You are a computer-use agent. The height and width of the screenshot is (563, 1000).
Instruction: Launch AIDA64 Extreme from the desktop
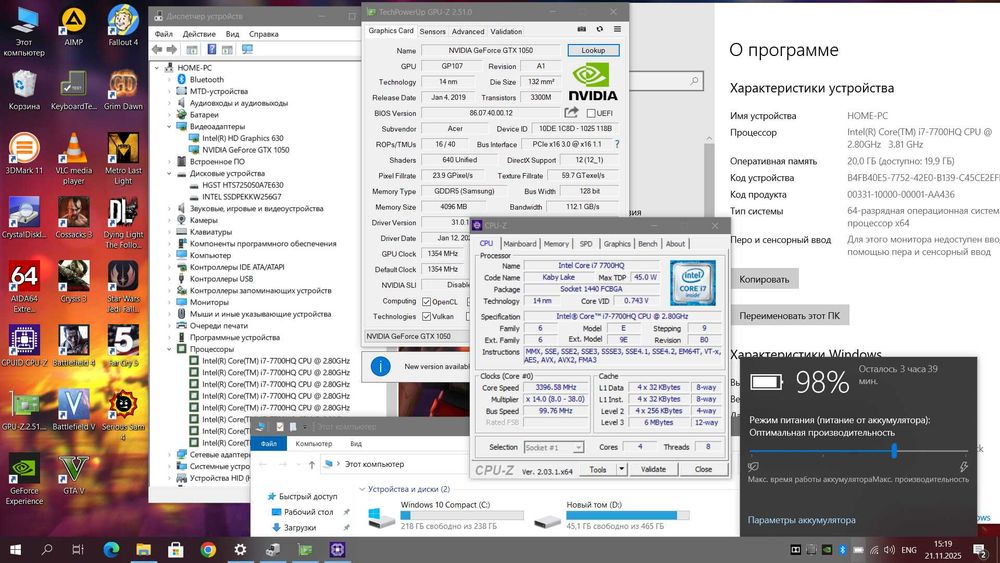[24, 287]
